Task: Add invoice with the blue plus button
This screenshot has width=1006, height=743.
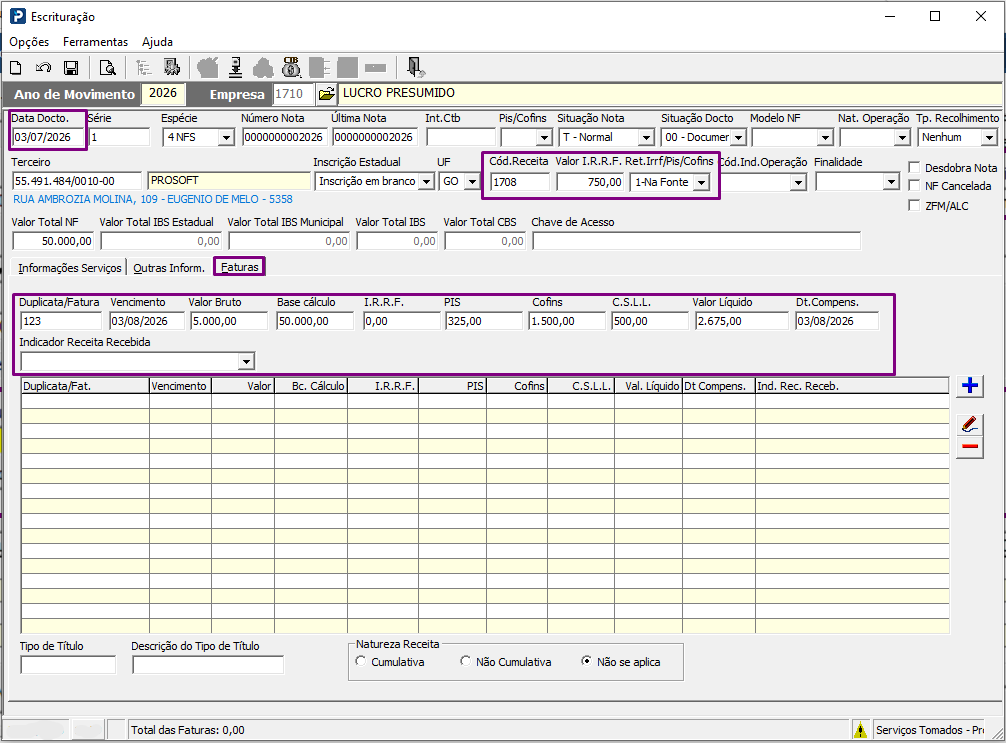Action: click(x=969, y=386)
